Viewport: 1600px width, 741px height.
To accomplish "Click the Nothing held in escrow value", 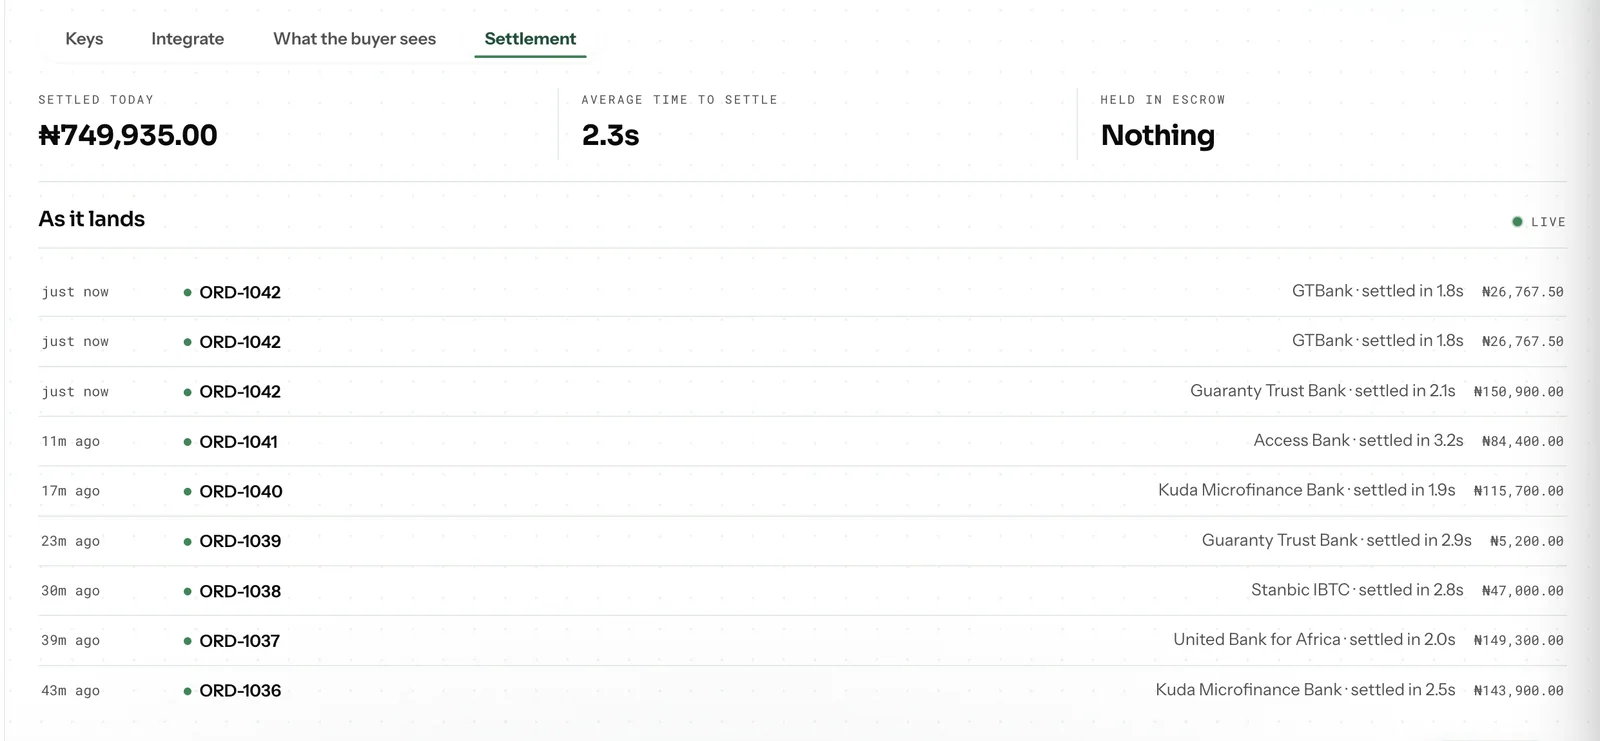I will pos(1158,135).
